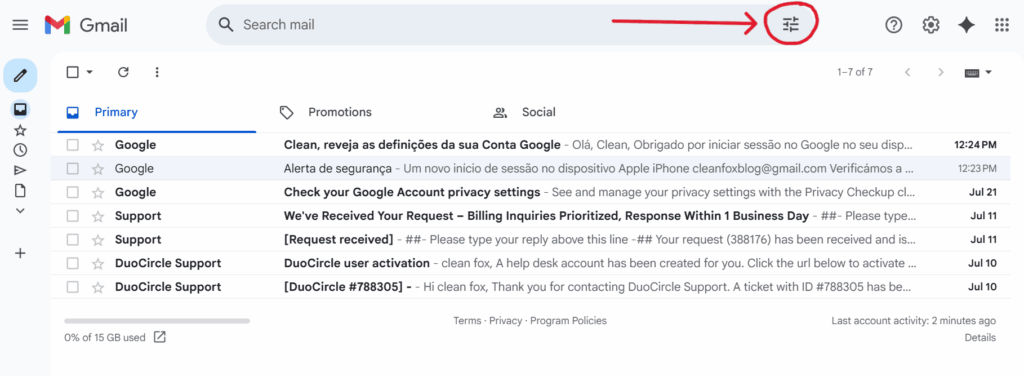Open Program Policies link
Image resolution: width=1024 pixels, height=376 pixels.
(x=568, y=321)
